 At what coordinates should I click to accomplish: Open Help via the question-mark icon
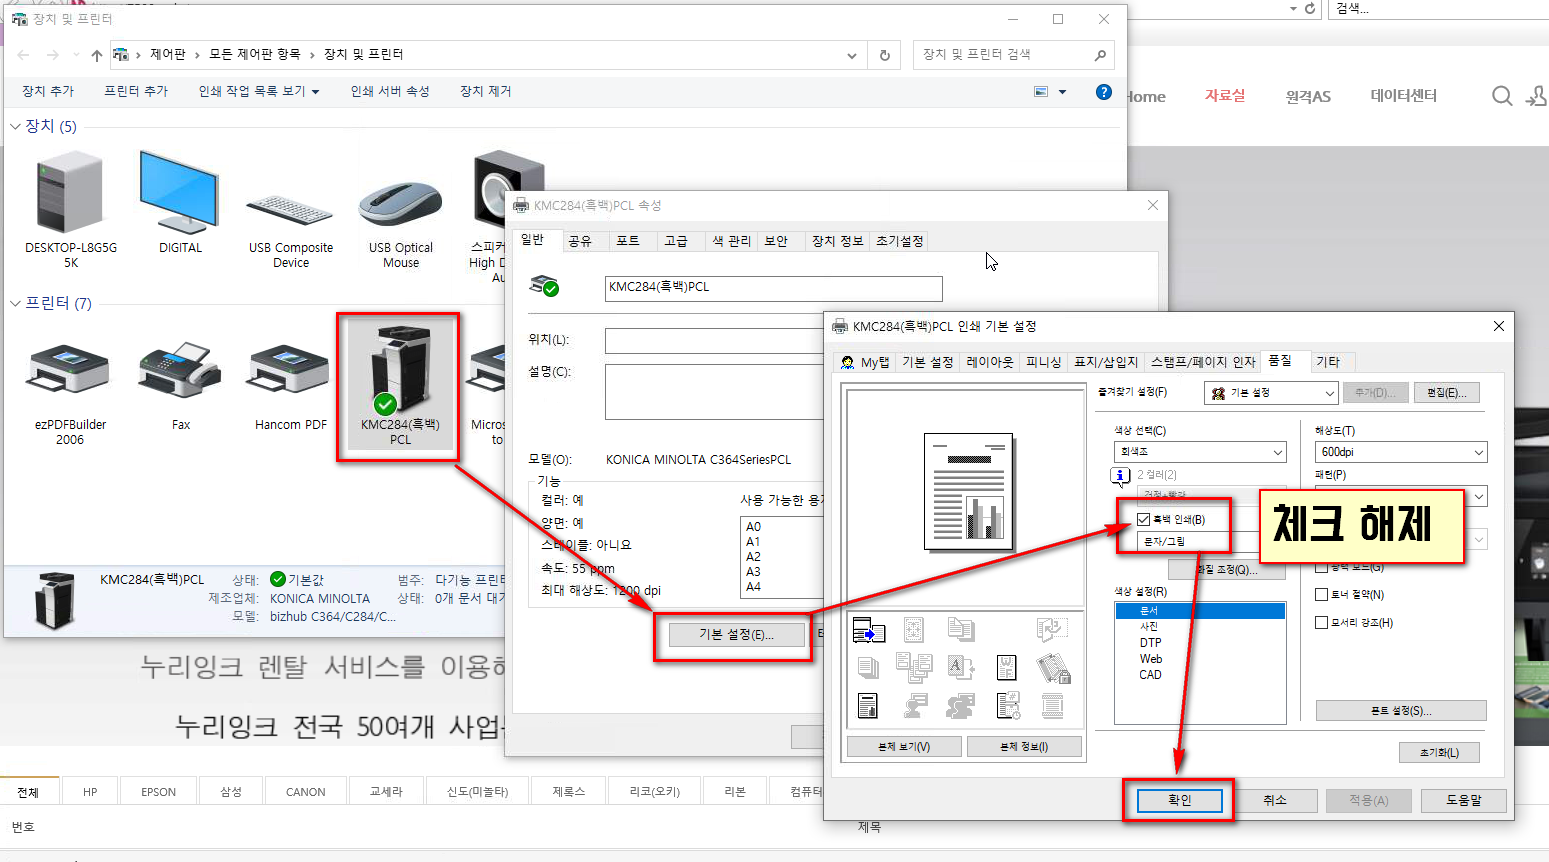tap(1103, 91)
